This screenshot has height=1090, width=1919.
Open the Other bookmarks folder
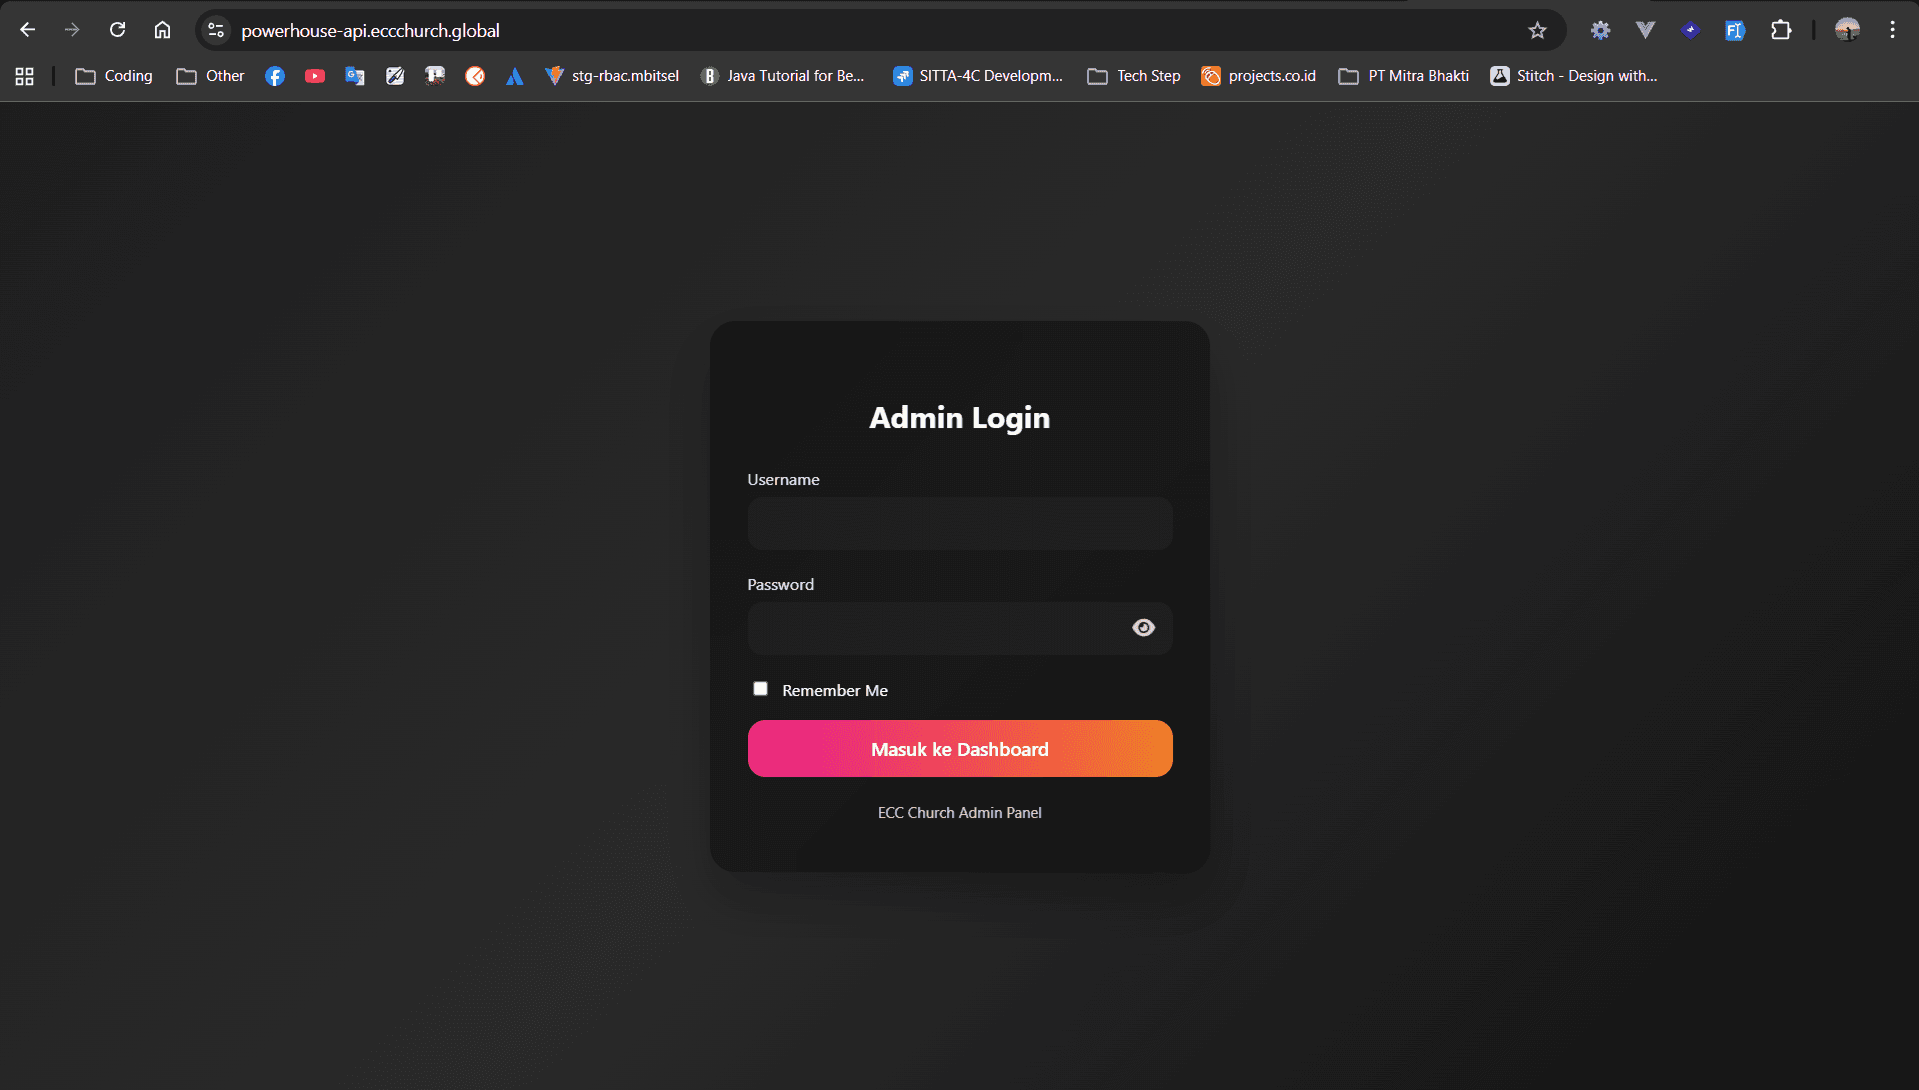[209, 75]
